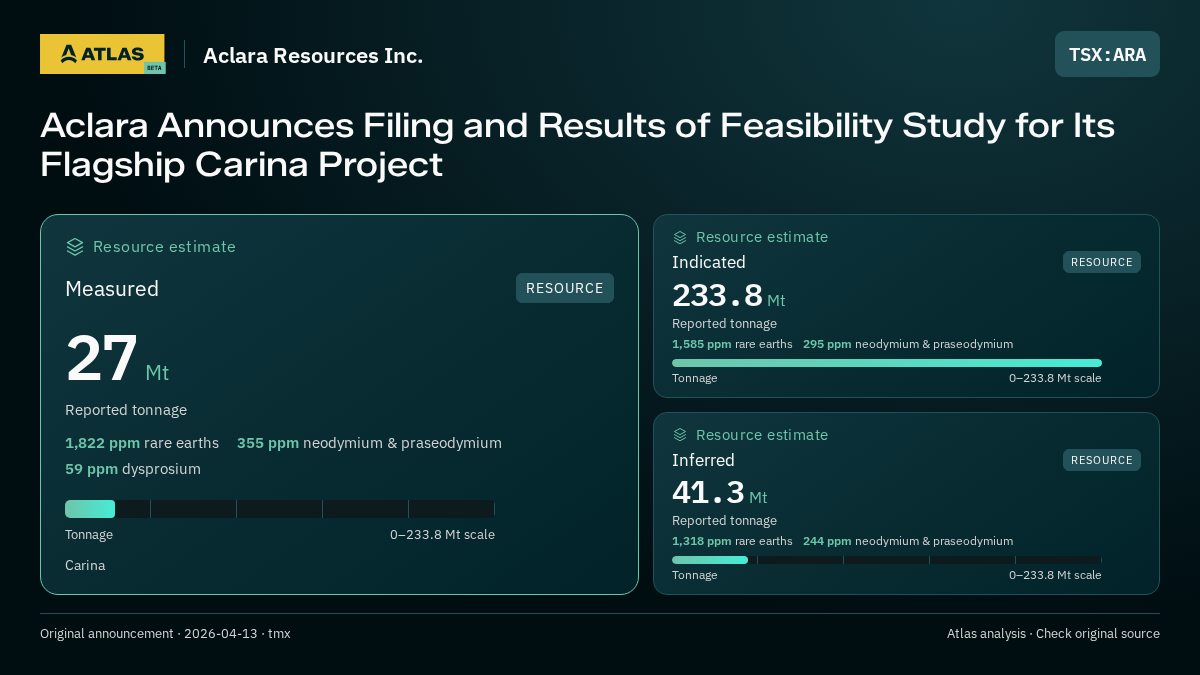The image size is (1200, 675).
Task: Click the Atlas analysis check original source note
Action: tap(1053, 634)
